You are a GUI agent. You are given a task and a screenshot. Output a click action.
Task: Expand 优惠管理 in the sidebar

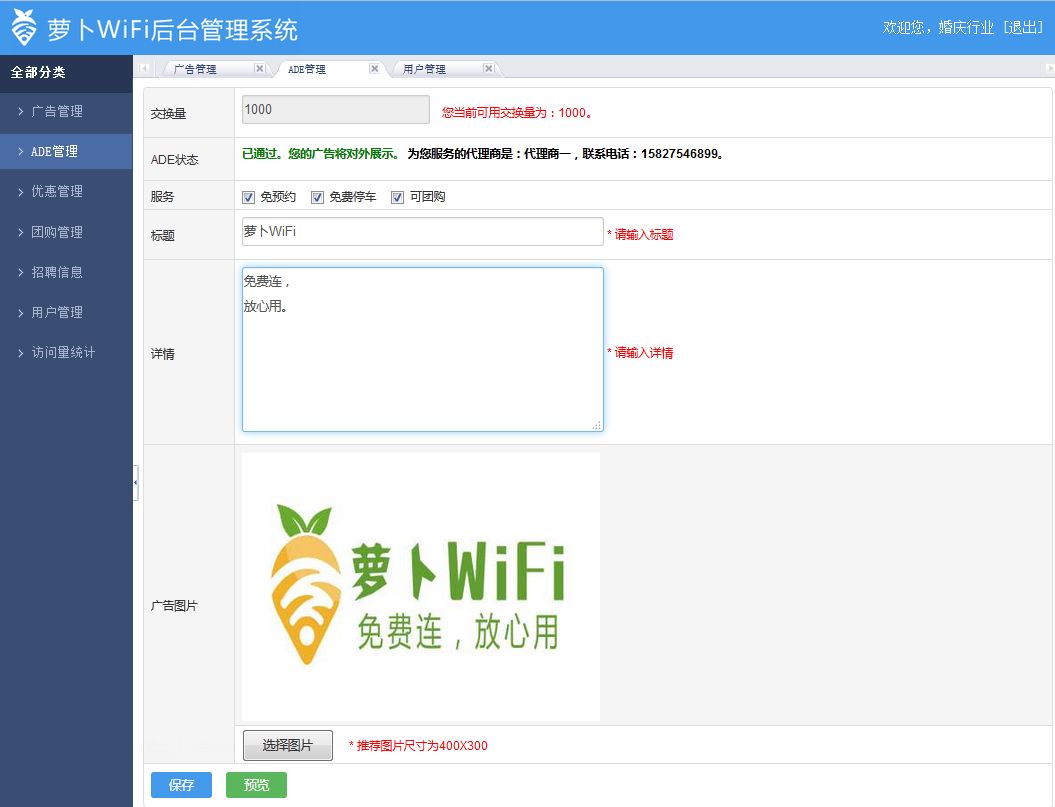point(57,192)
